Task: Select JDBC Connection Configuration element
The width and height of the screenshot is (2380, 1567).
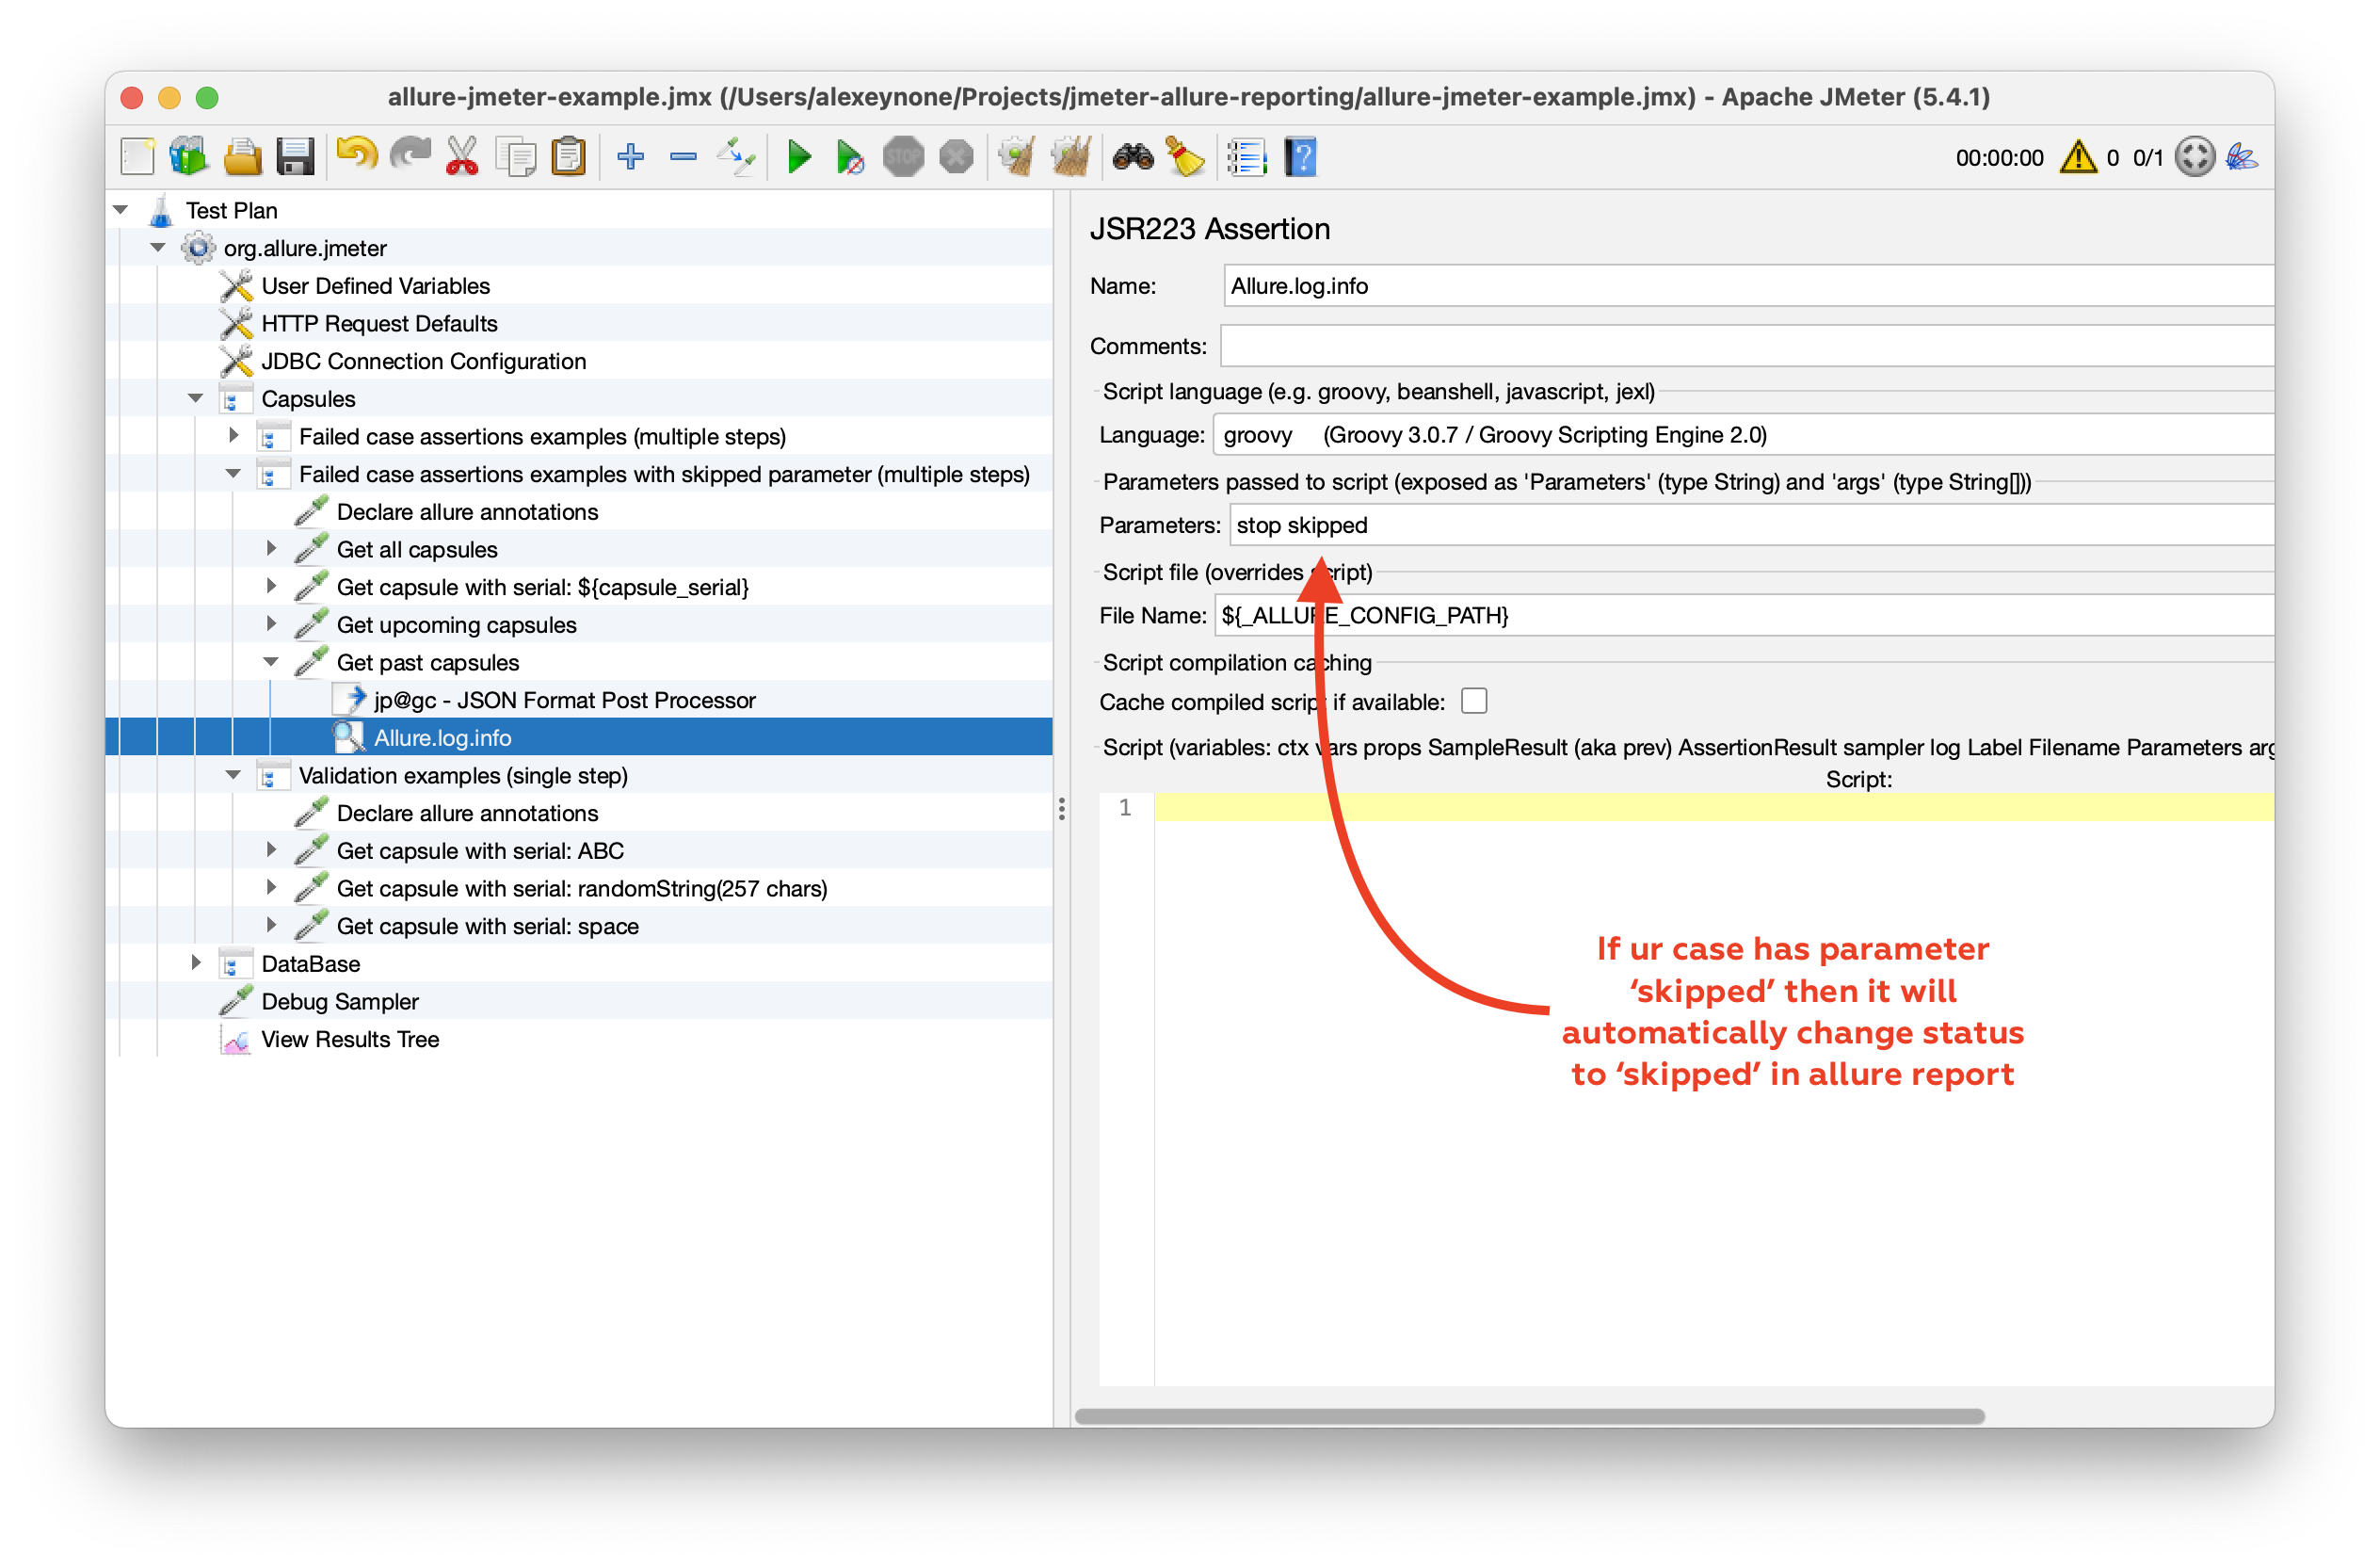Action: click(x=423, y=361)
